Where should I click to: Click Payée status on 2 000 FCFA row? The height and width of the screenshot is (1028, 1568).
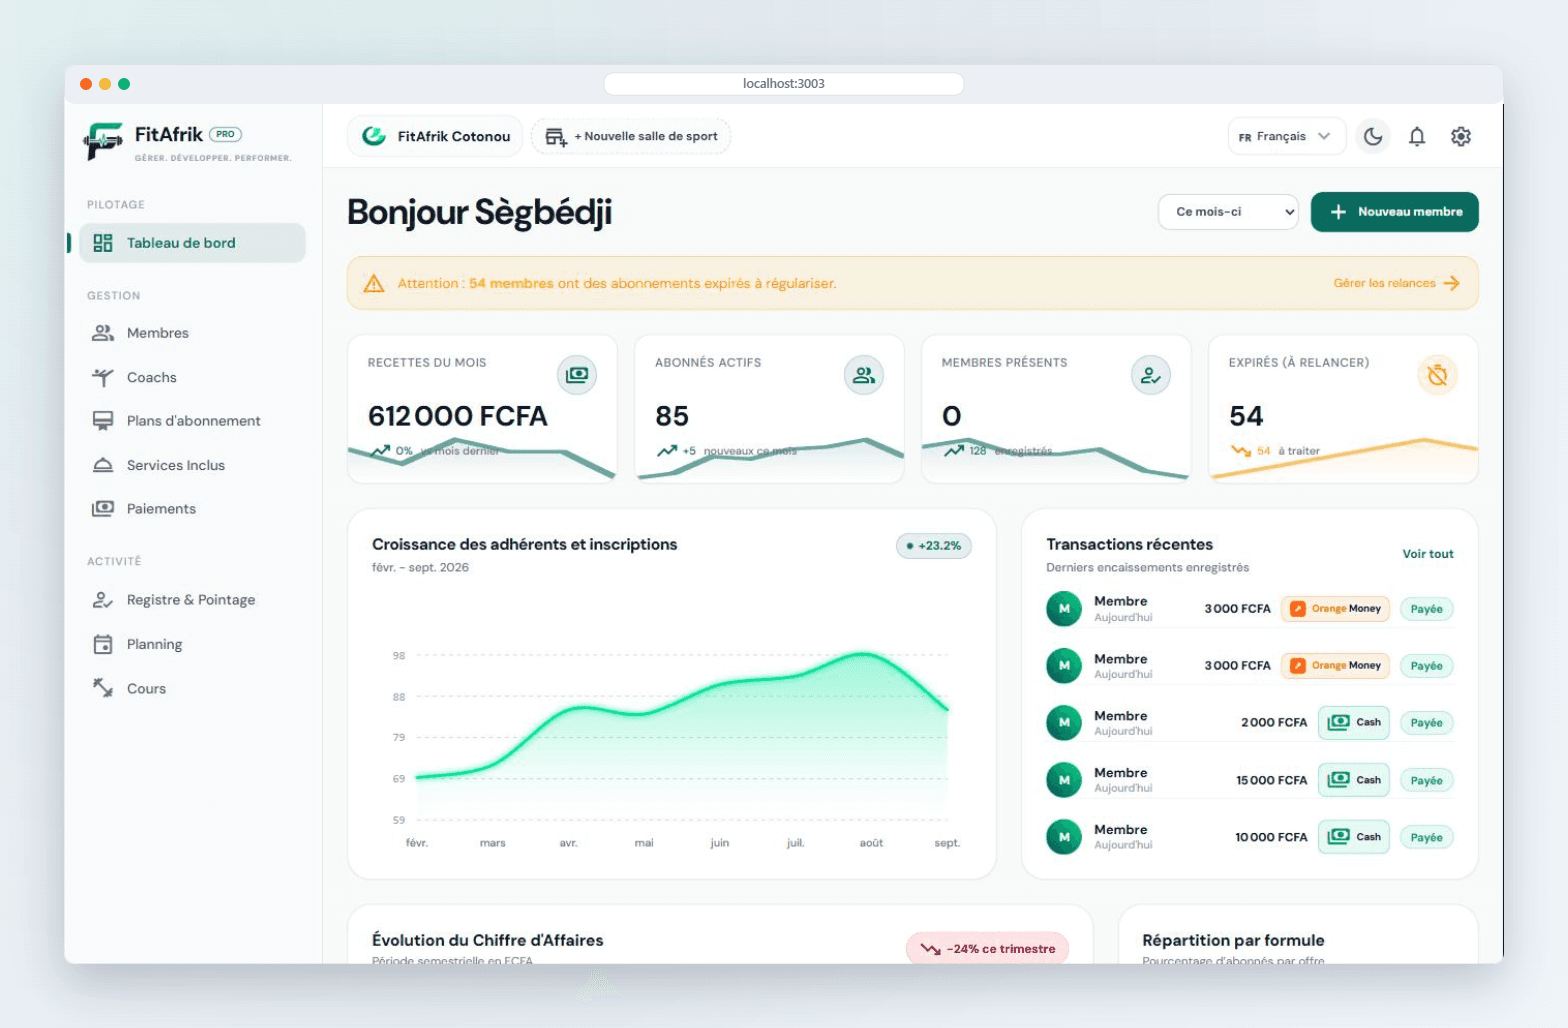point(1426,723)
